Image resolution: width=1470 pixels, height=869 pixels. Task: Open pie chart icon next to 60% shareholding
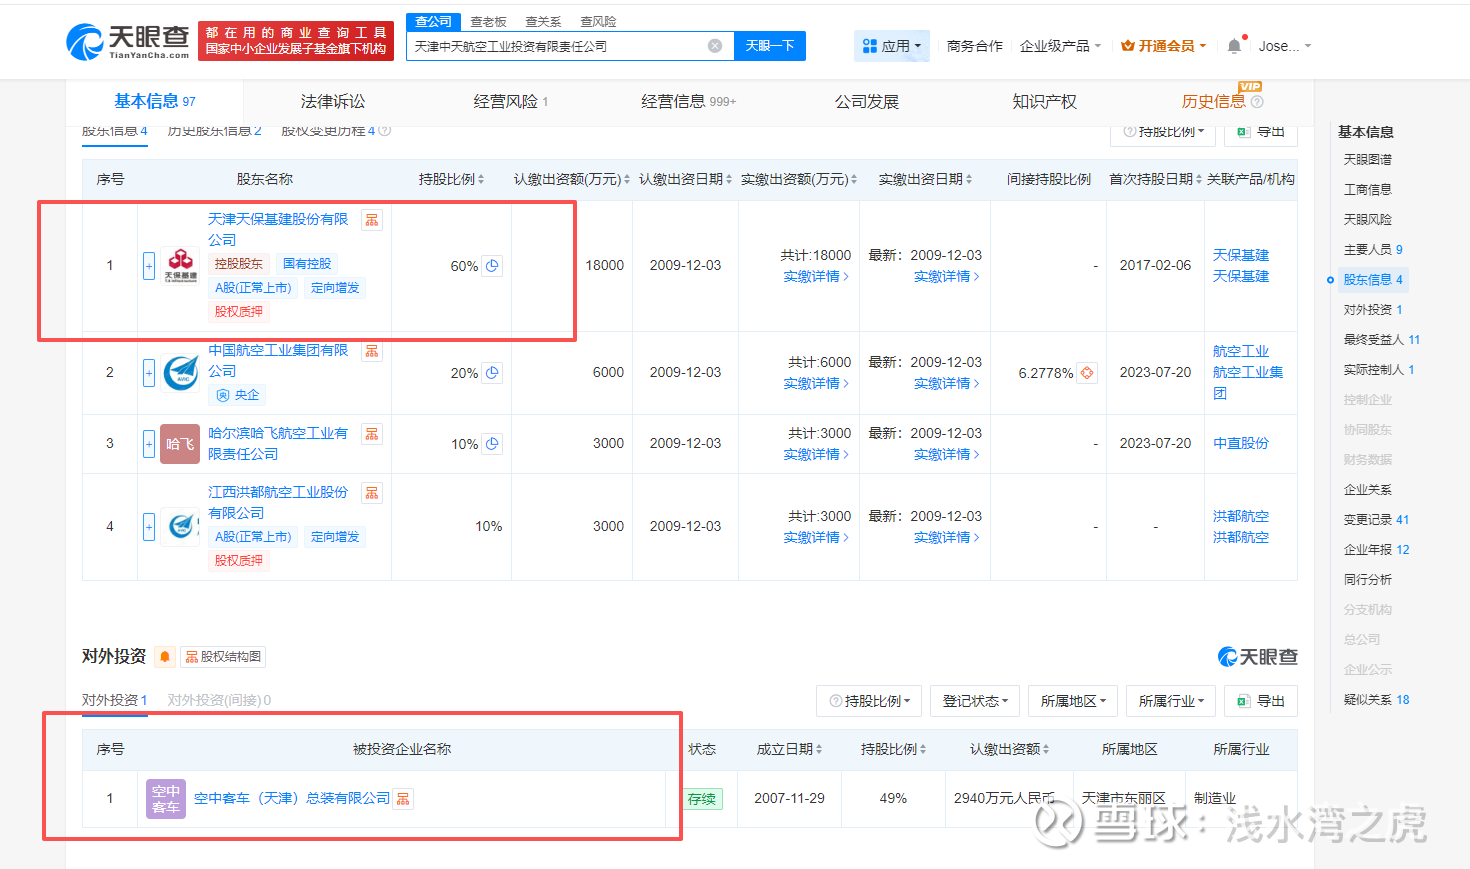[x=492, y=266]
